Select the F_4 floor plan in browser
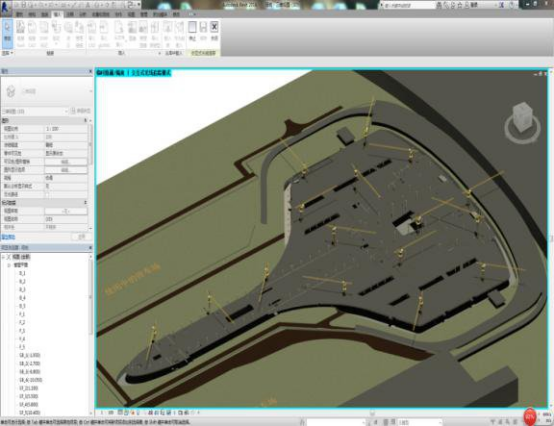The width and height of the screenshot is (554, 426). [22, 339]
